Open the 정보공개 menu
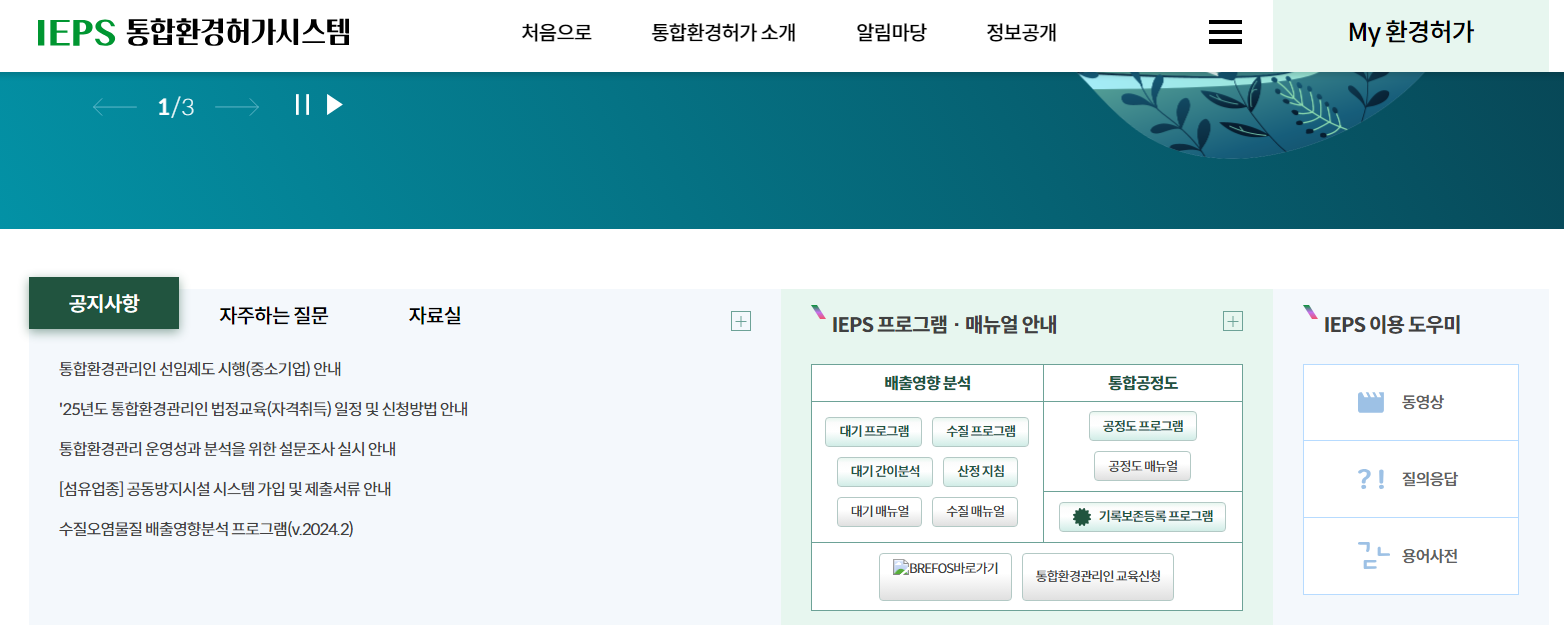Image resolution: width=1564 pixels, height=636 pixels. (x=1019, y=32)
